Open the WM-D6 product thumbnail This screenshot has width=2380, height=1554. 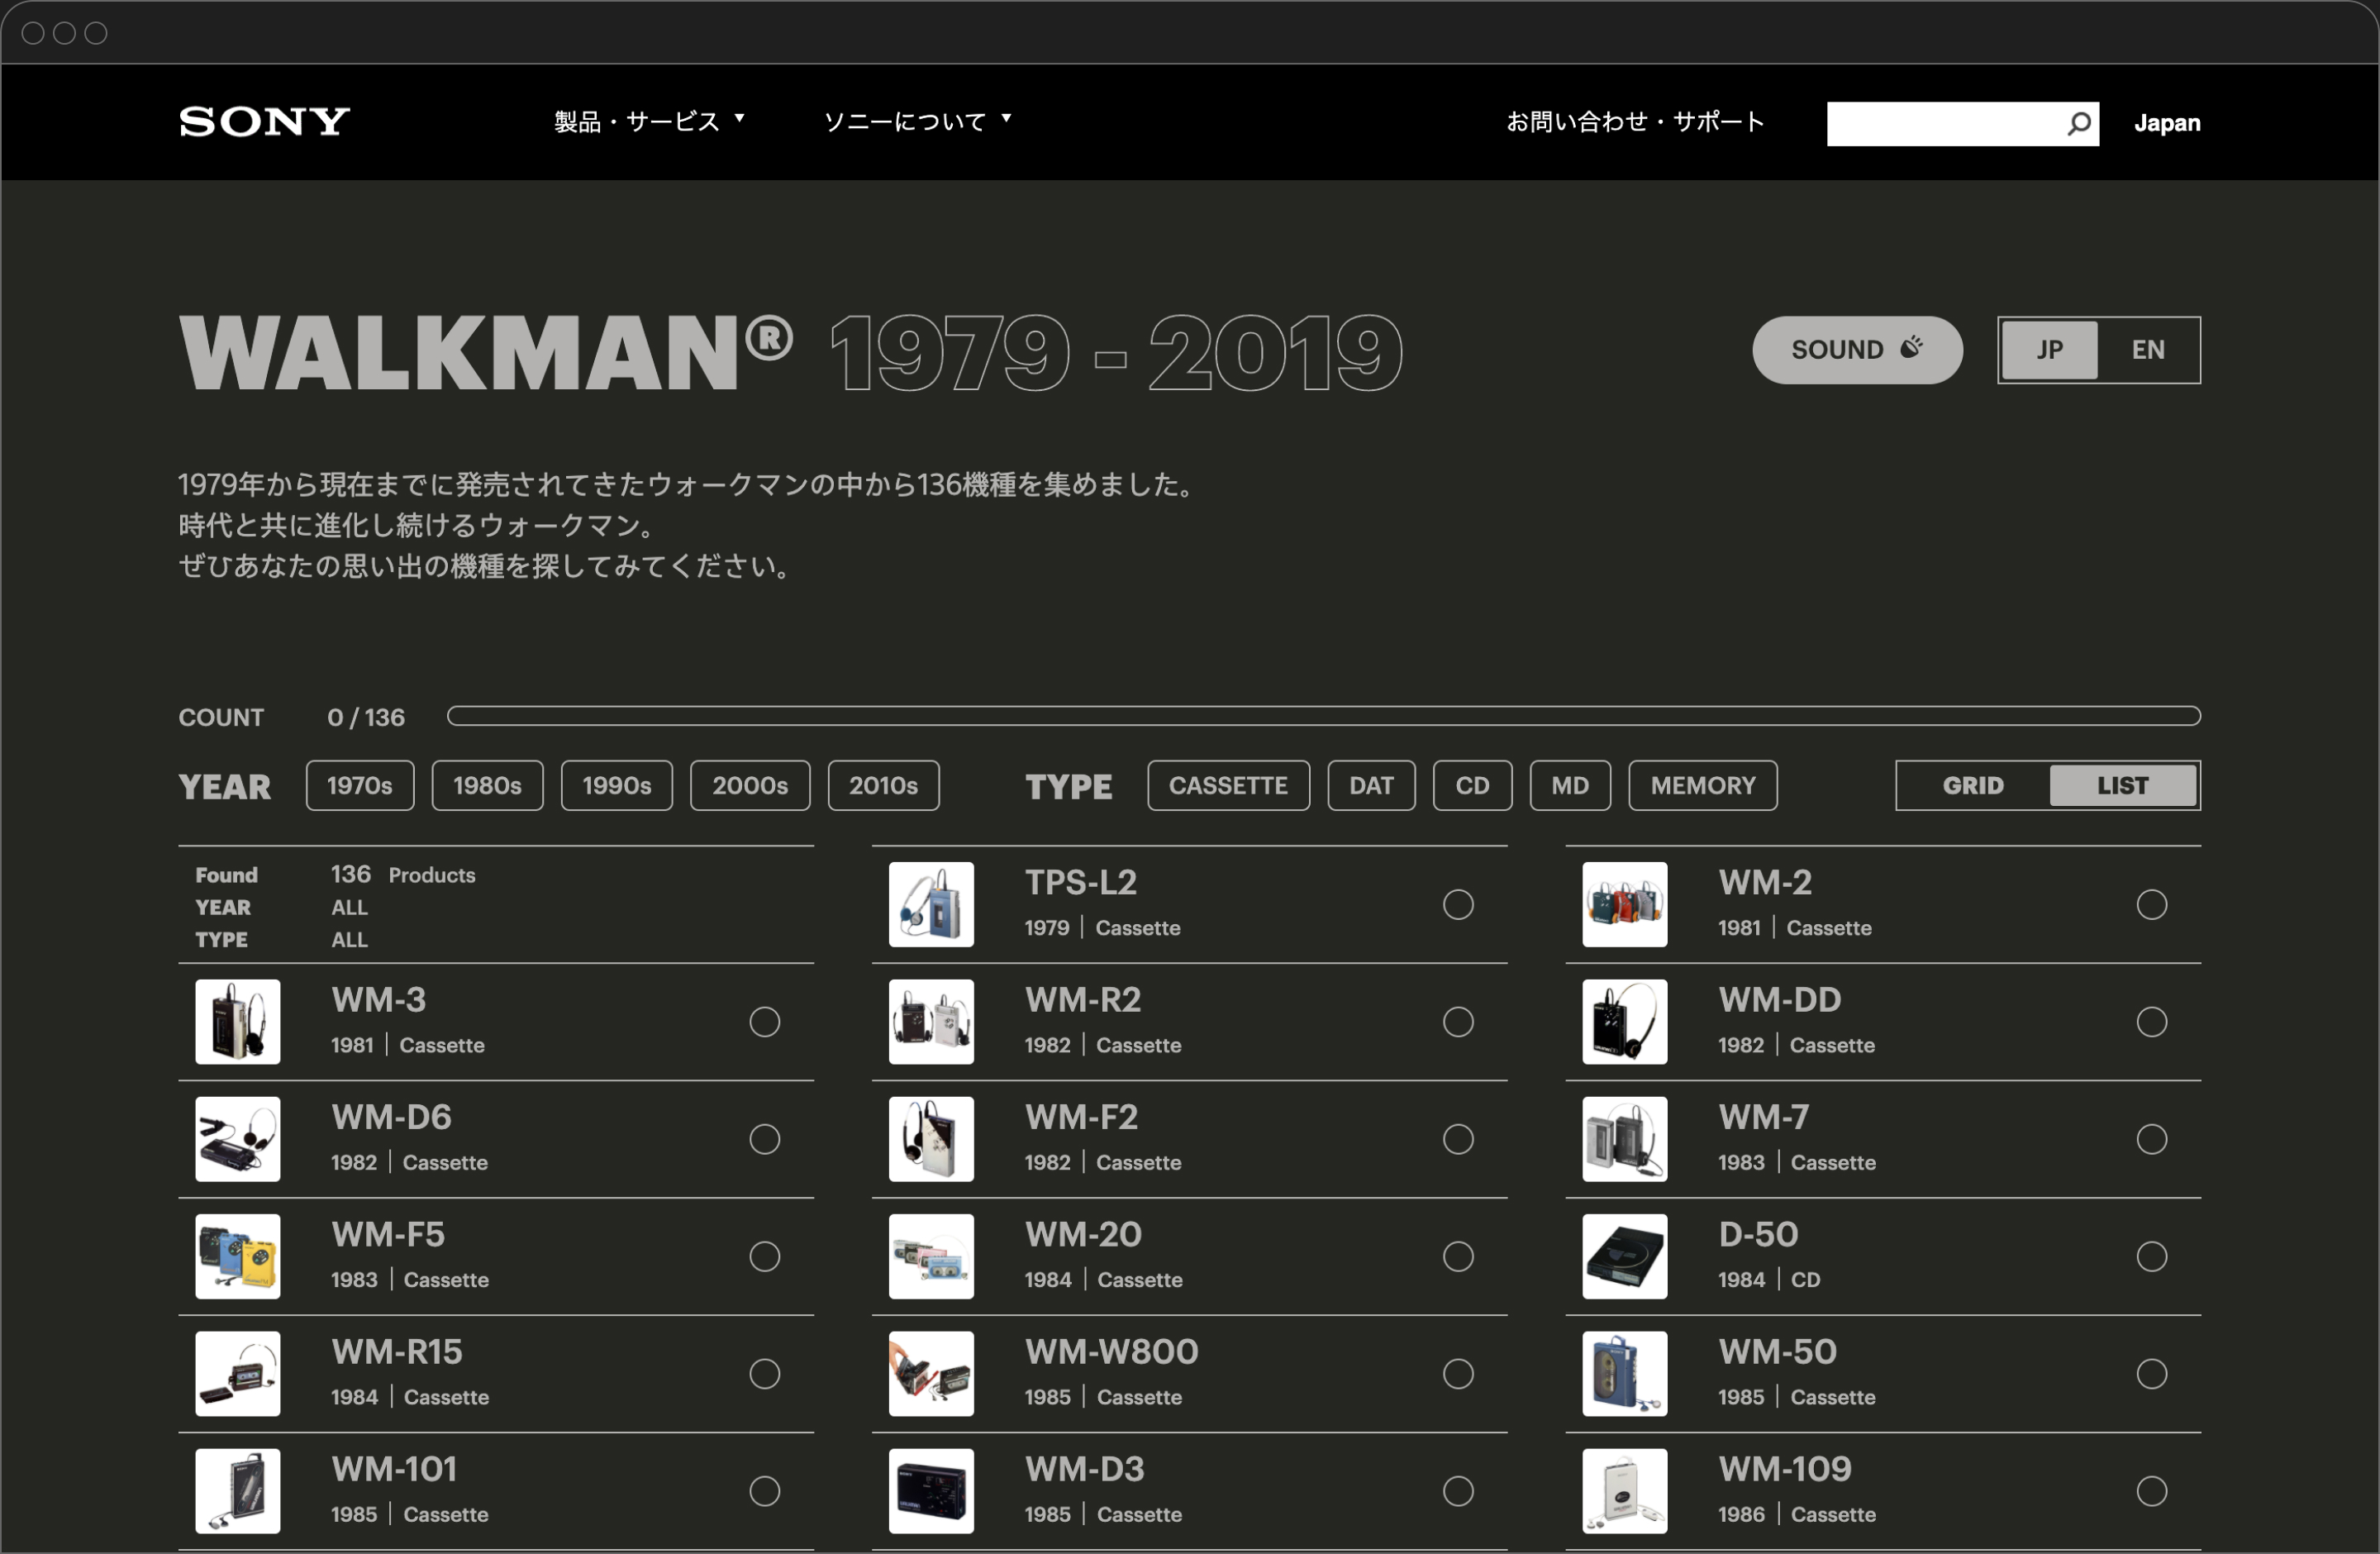[x=238, y=1139]
